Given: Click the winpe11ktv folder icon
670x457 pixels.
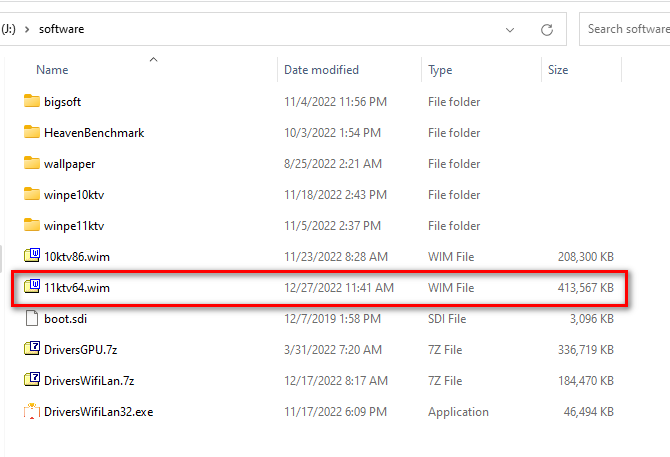Looking at the screenshot, I should (32, 225).
